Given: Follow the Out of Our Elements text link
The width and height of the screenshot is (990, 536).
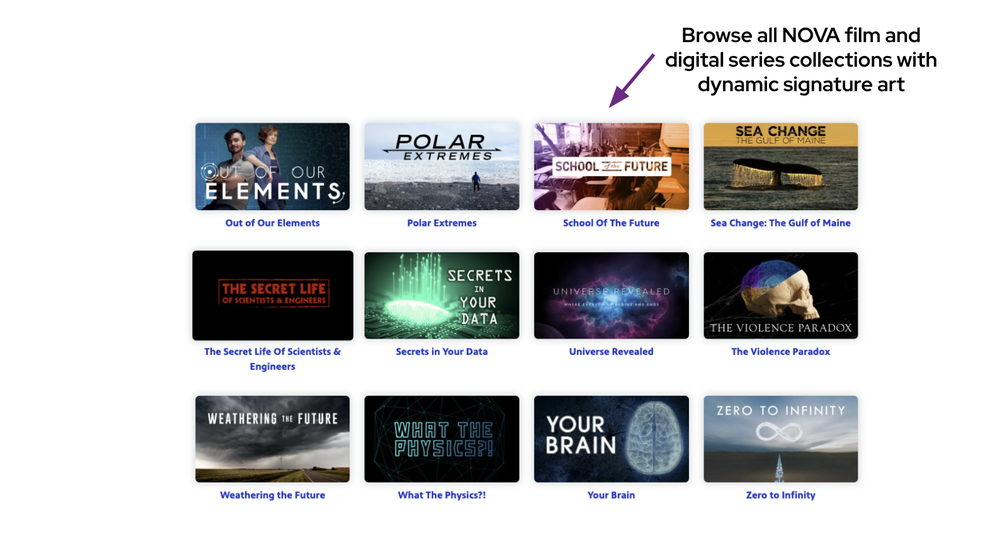Looking at the screenshot, I should point(272,223).
